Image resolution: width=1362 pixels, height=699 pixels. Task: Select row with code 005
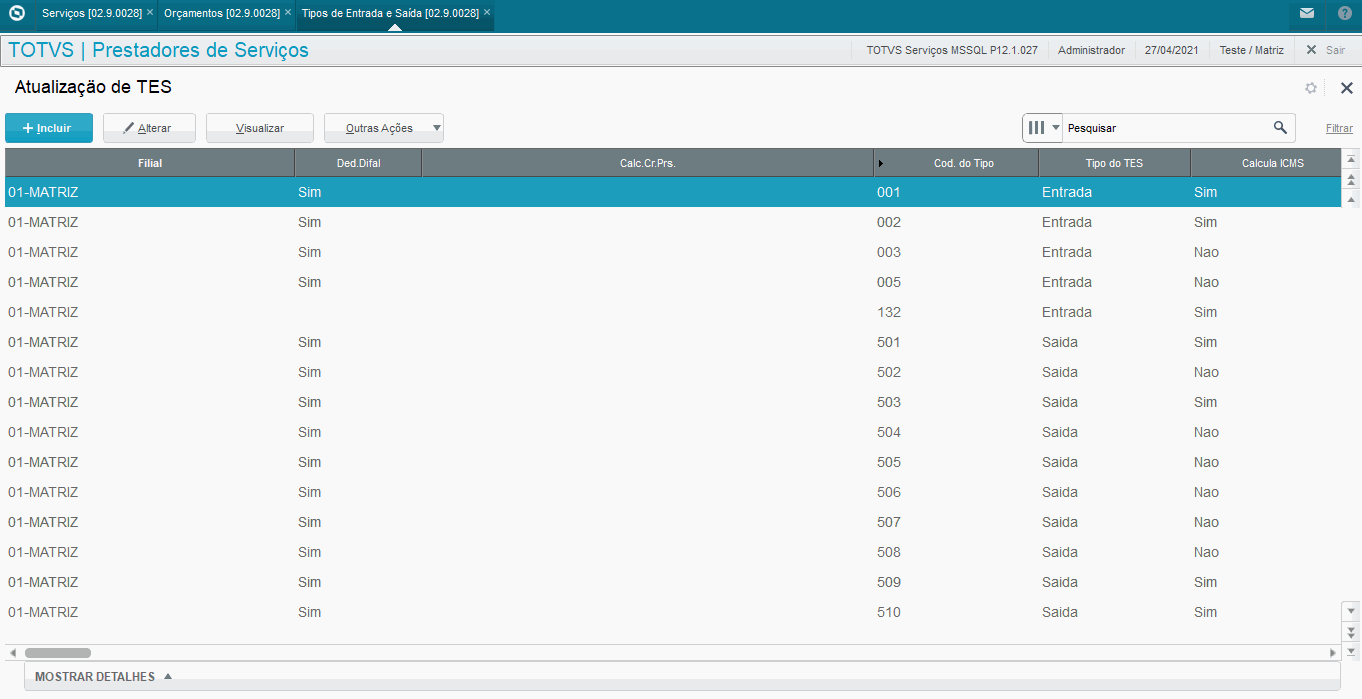coord(673,282)
